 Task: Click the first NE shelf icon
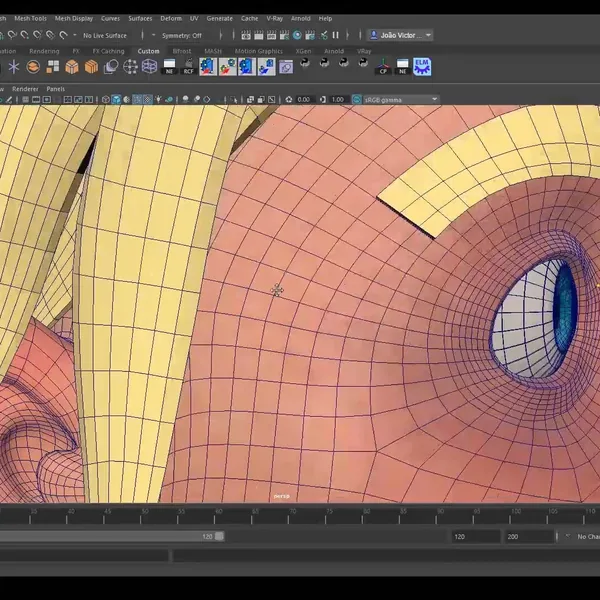pyautogui.click(x=169, y=67)
